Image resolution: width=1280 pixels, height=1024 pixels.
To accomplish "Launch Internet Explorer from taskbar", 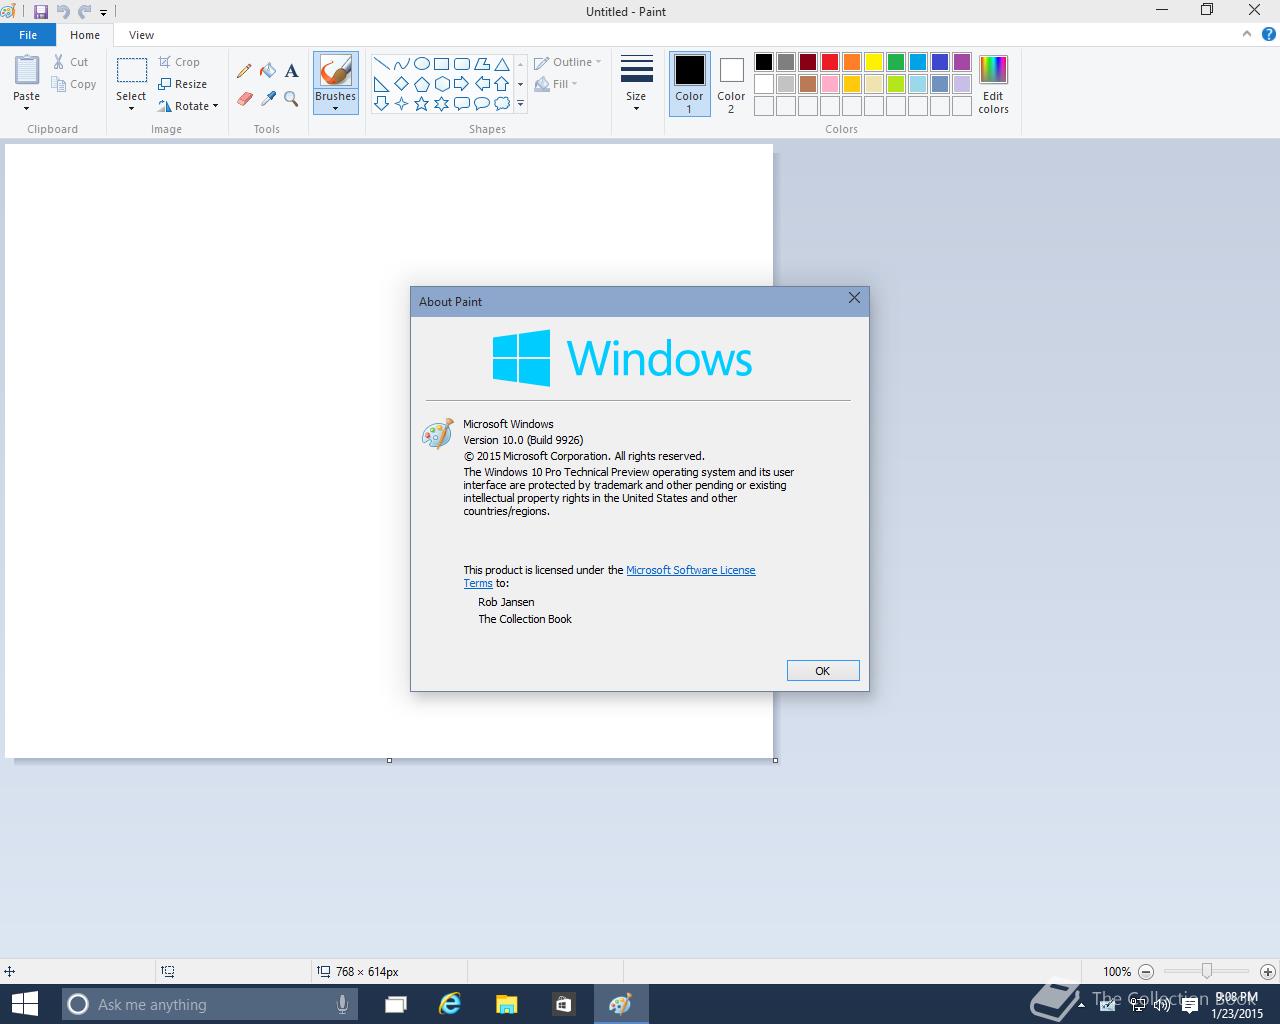I will tap(450, 1004).
